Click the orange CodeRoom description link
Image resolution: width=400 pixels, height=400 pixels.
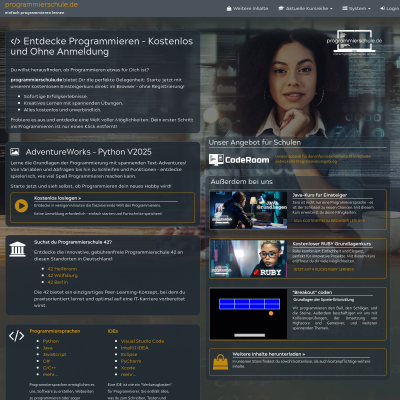tap(323, 159)
